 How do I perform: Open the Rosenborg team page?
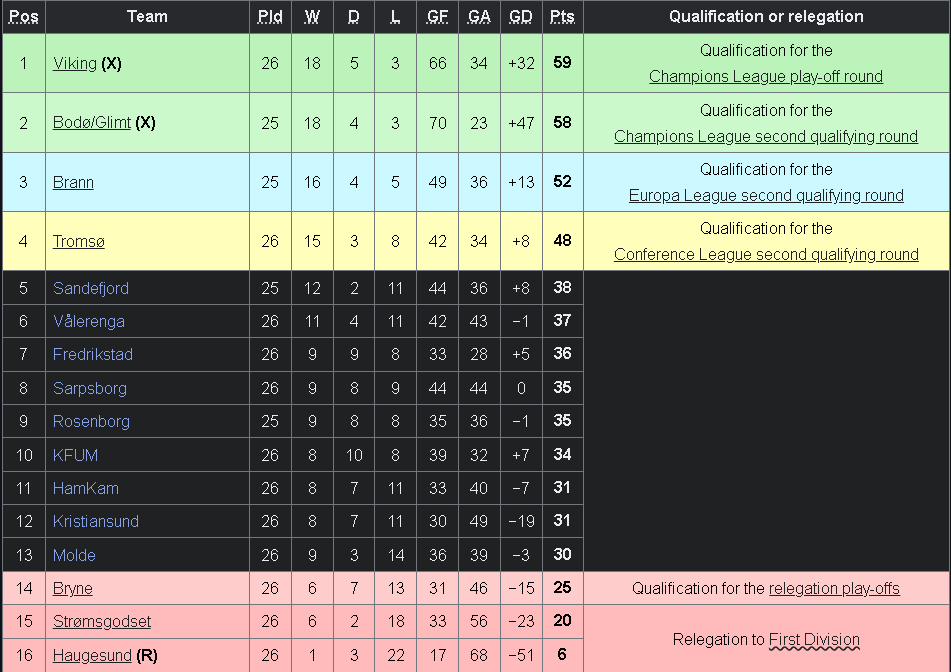pos(91,421)
